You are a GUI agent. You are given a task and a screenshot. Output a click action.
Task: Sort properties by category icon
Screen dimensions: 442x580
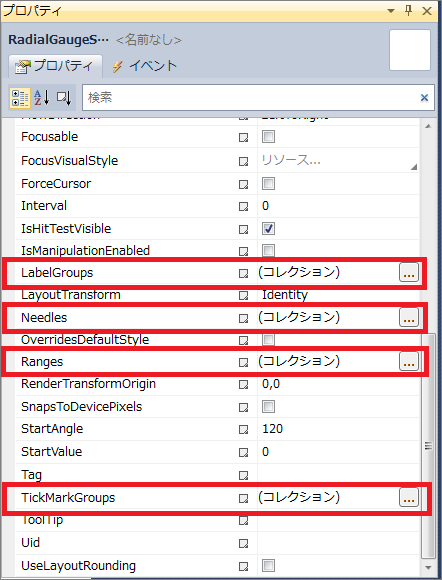coord(20,98)
